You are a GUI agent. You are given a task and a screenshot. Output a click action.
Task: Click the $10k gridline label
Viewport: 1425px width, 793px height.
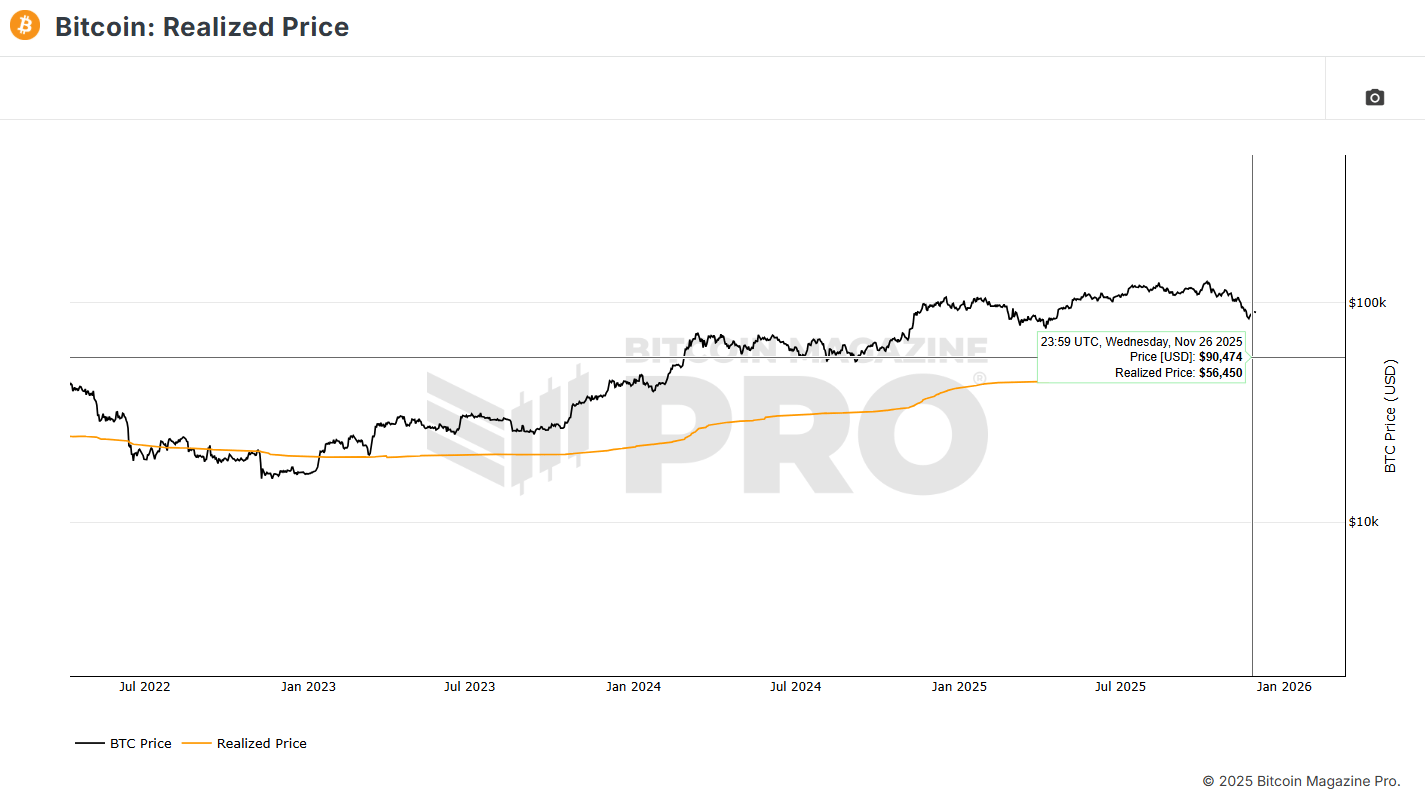(1362, 521)
